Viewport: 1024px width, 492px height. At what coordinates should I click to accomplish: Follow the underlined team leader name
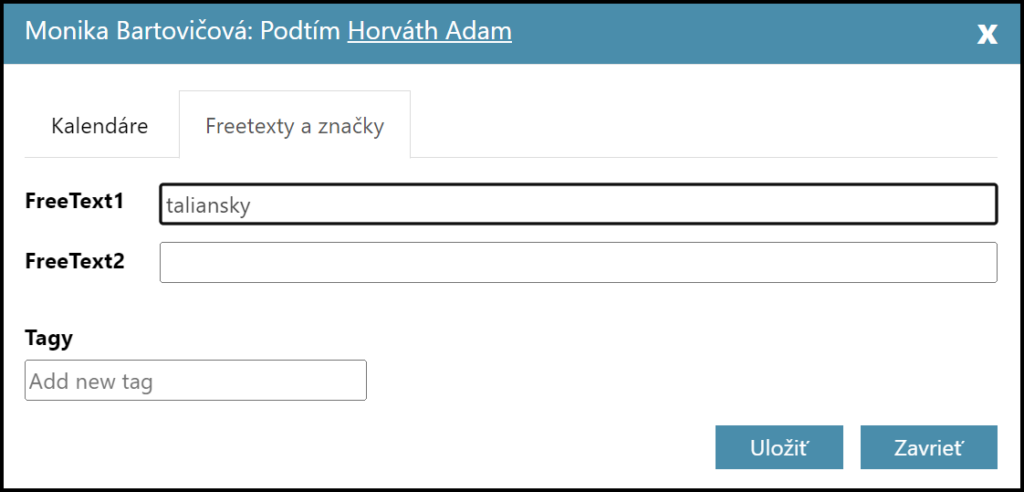coord(429,31)
